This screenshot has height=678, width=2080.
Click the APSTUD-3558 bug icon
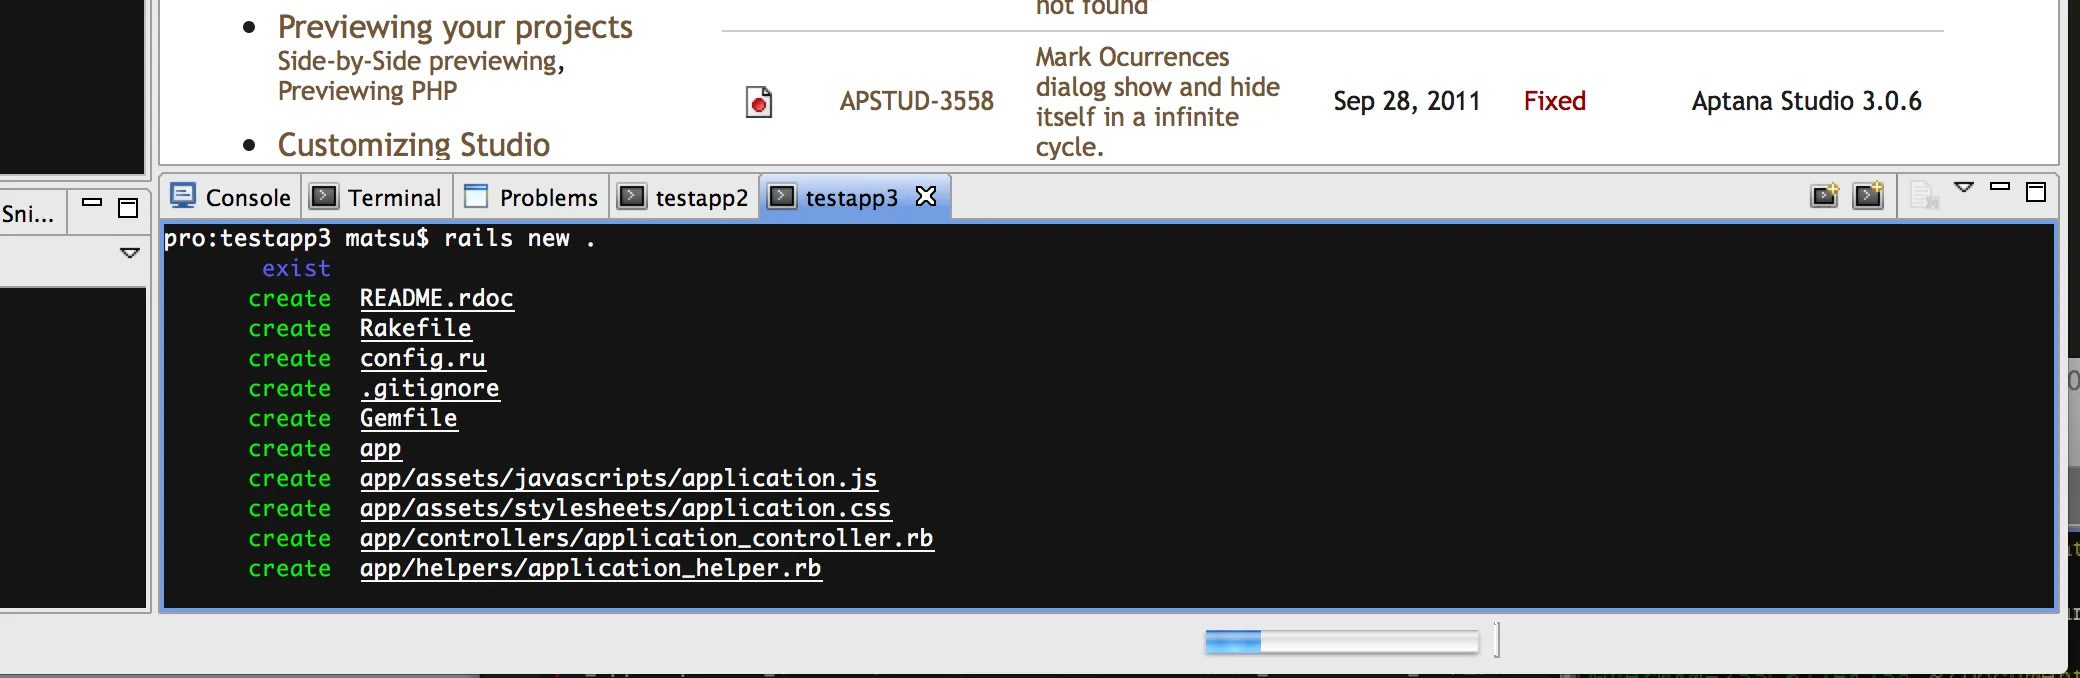[759, 102]
